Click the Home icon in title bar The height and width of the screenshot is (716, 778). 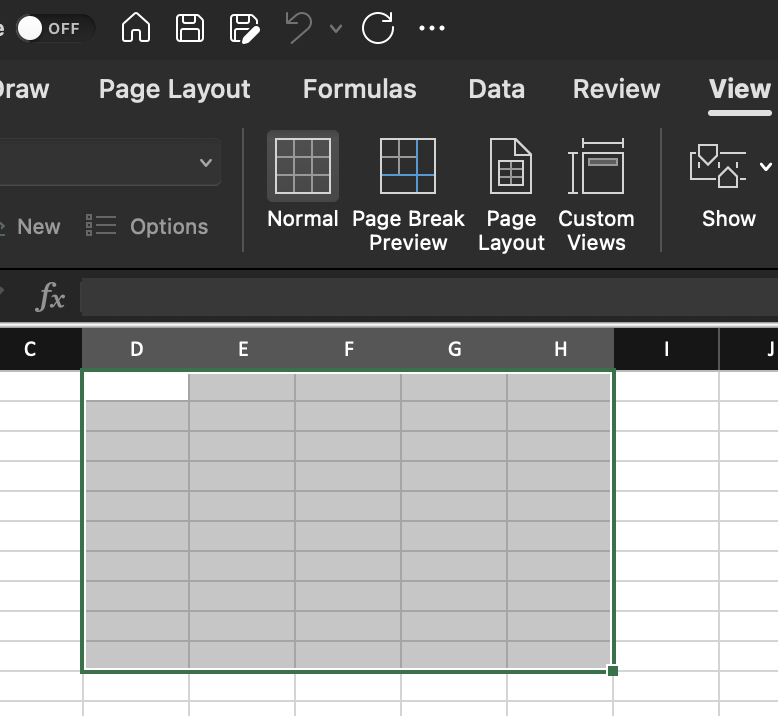point(136,28)
